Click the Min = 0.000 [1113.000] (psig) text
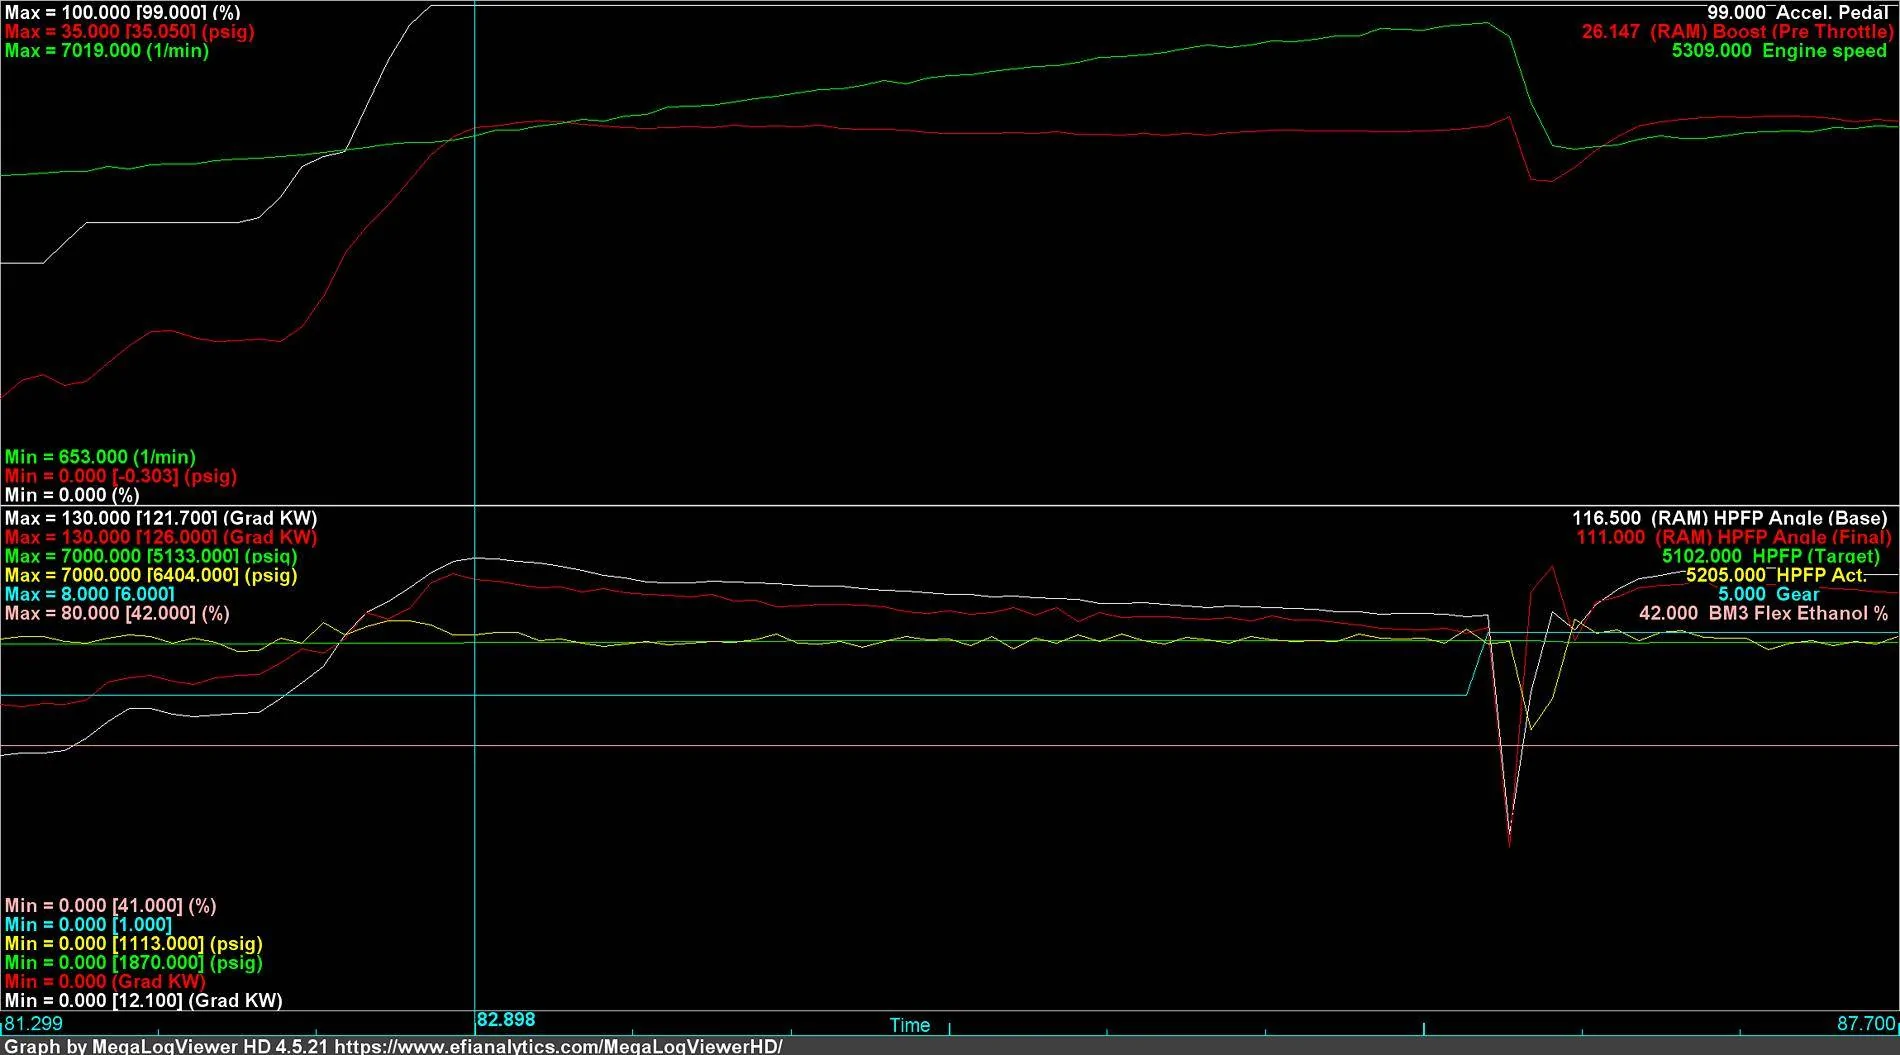Screen dimensions: 1900x1055 (x=133, y=945)
